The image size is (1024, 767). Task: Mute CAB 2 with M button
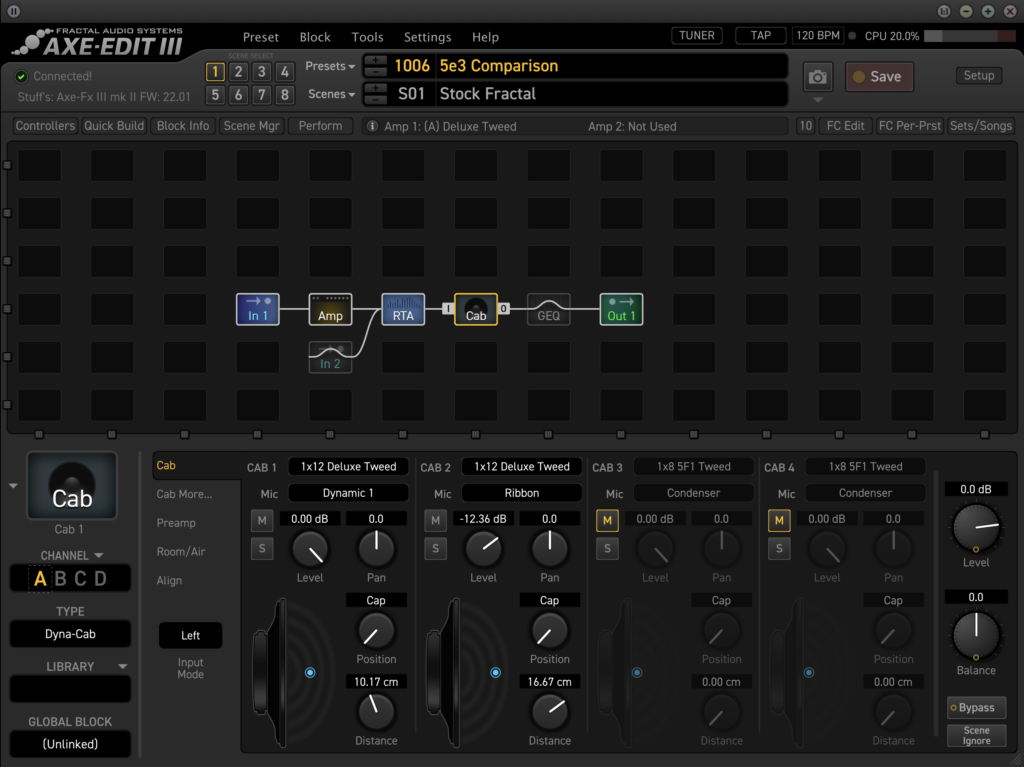coord(436,520)
